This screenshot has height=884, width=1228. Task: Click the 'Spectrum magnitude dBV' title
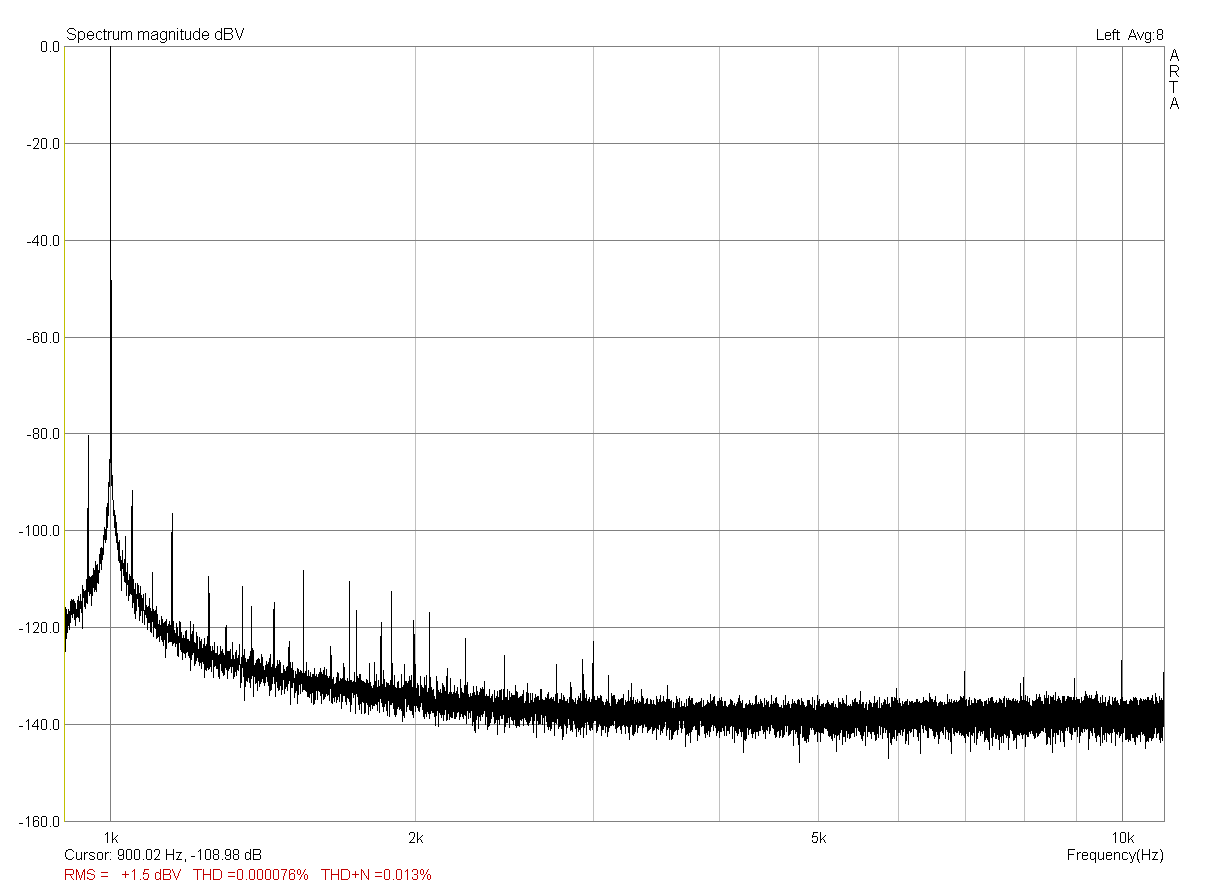(155, 35)
